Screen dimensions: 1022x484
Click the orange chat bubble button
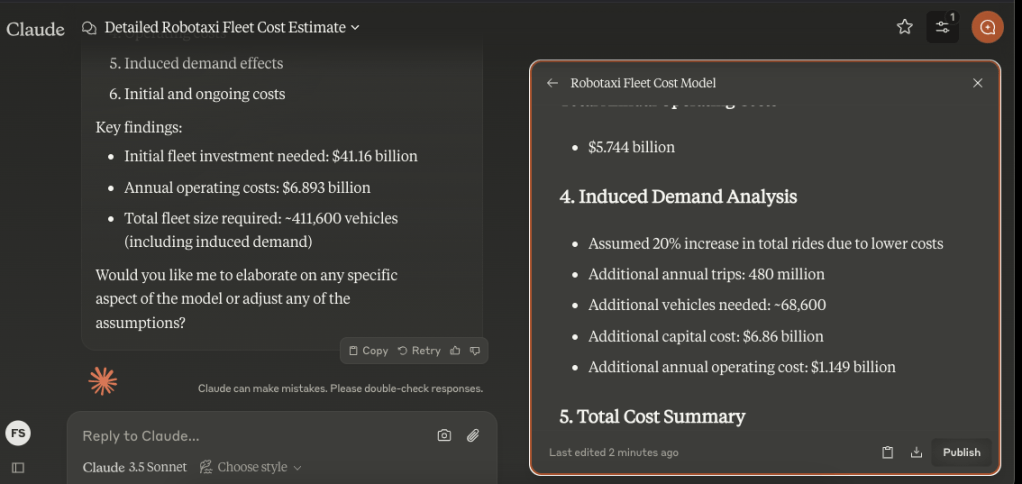point(987,27)
